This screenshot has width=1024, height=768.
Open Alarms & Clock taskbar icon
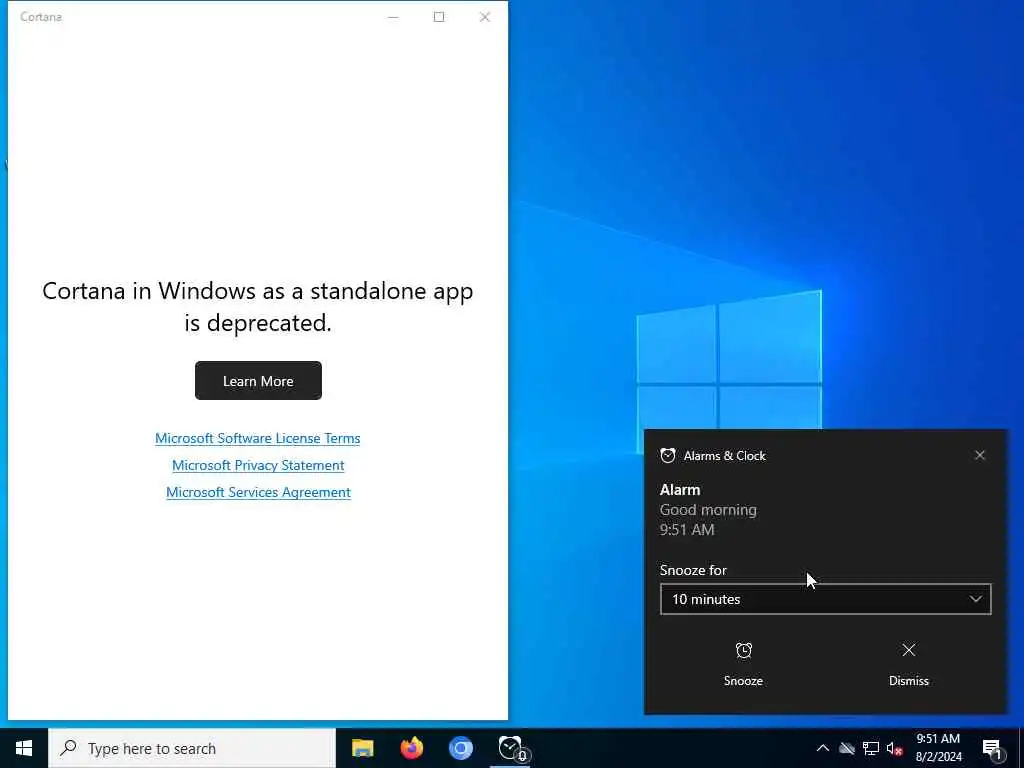(x=511, y=748)
